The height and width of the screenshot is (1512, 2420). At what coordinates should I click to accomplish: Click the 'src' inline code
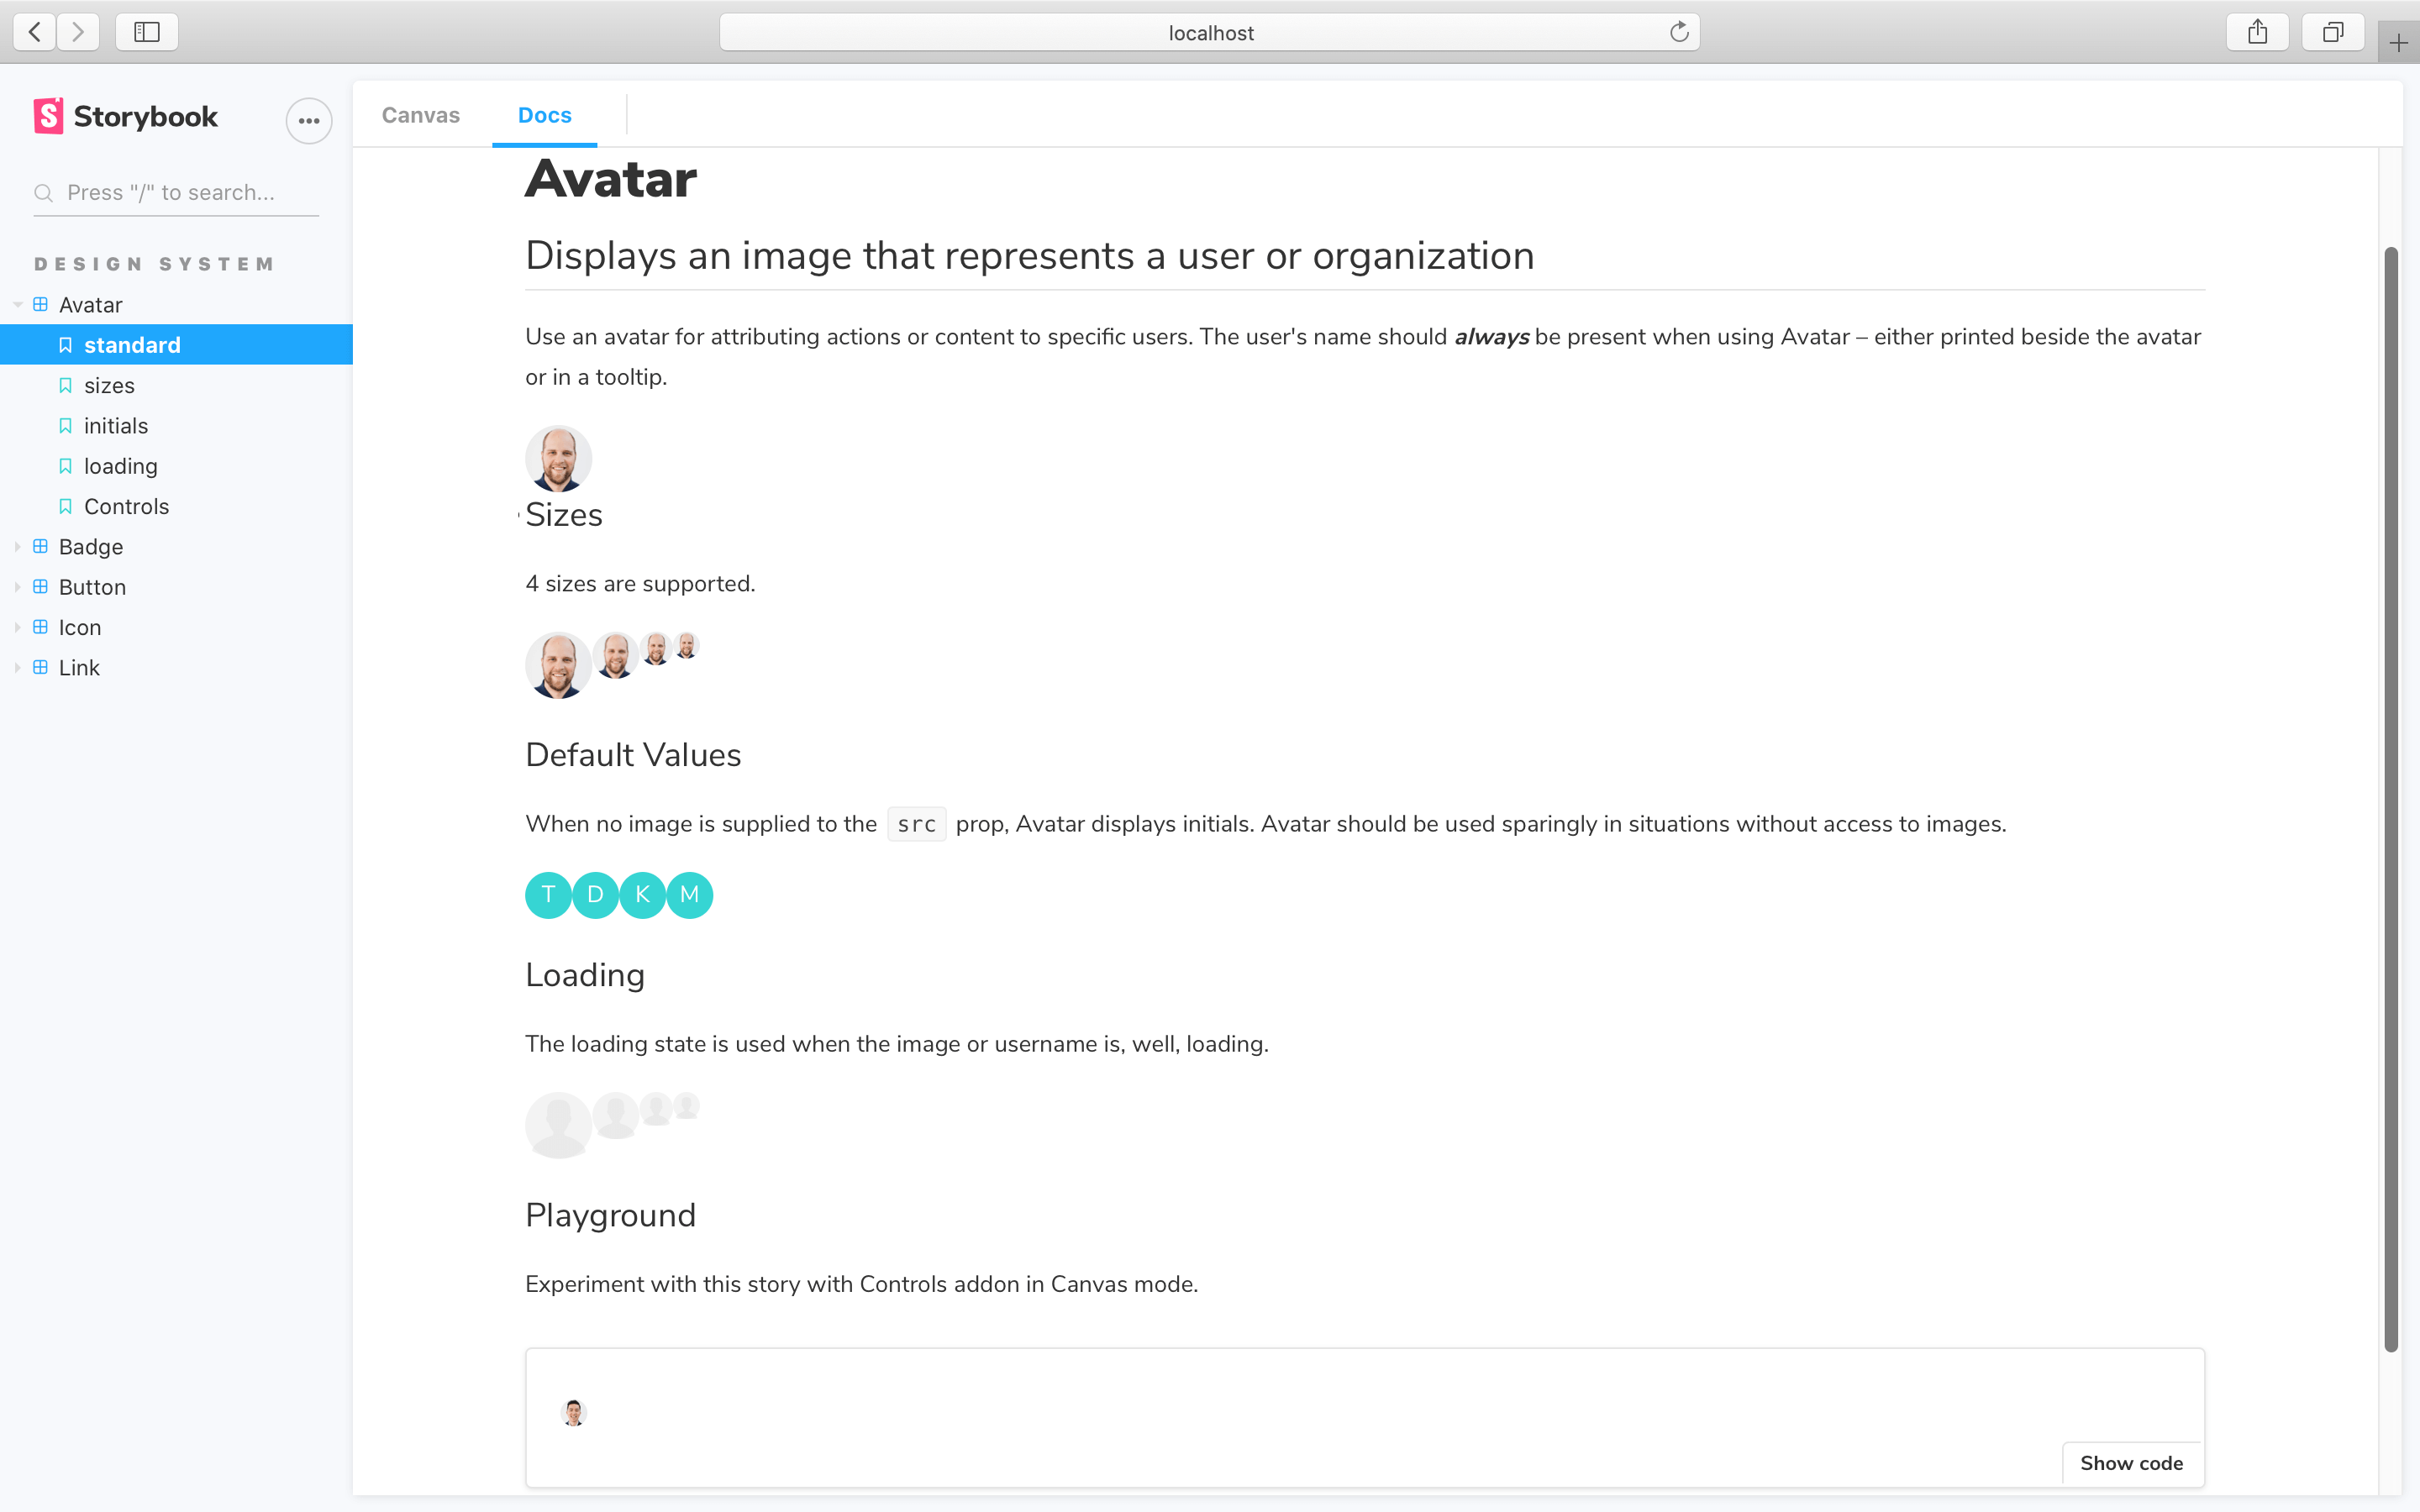click(x=917, y=824)
